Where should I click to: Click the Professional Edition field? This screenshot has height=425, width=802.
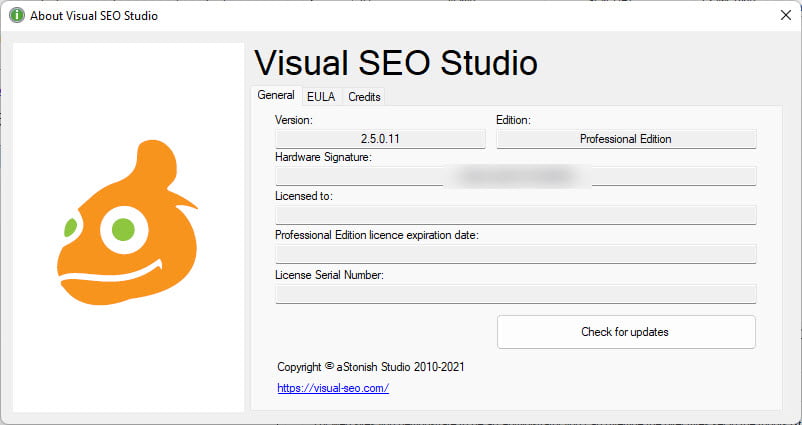pos(626,139)
